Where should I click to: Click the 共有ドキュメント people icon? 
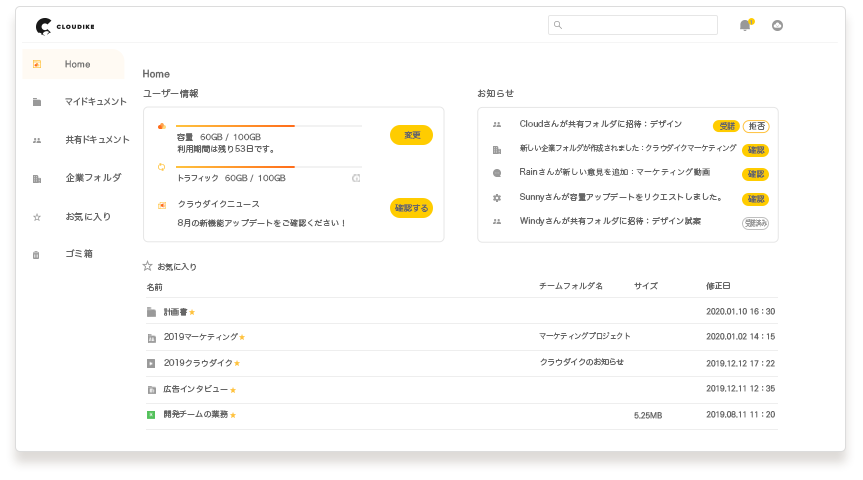coord(37,140)
